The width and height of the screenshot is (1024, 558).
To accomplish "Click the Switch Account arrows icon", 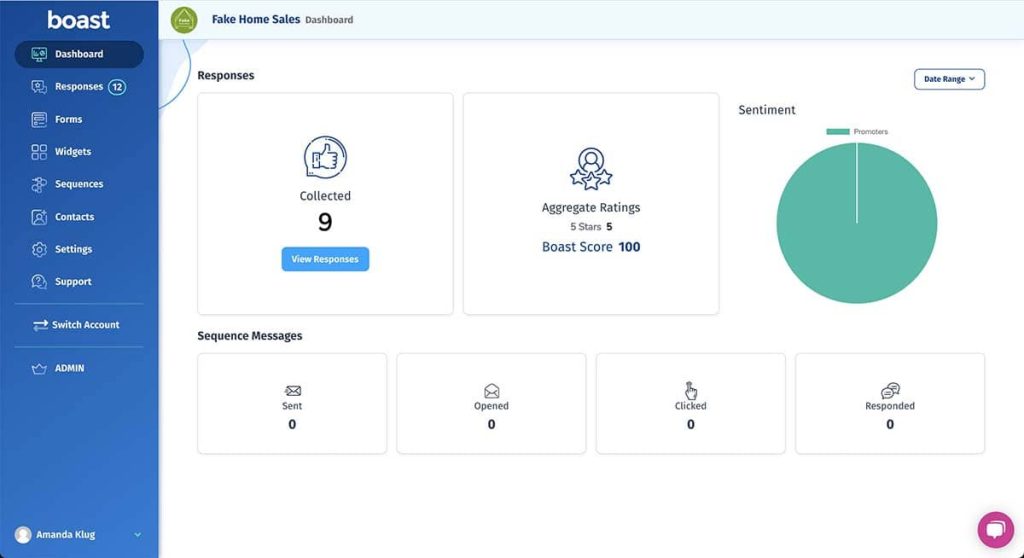I will tap(40, 325).
